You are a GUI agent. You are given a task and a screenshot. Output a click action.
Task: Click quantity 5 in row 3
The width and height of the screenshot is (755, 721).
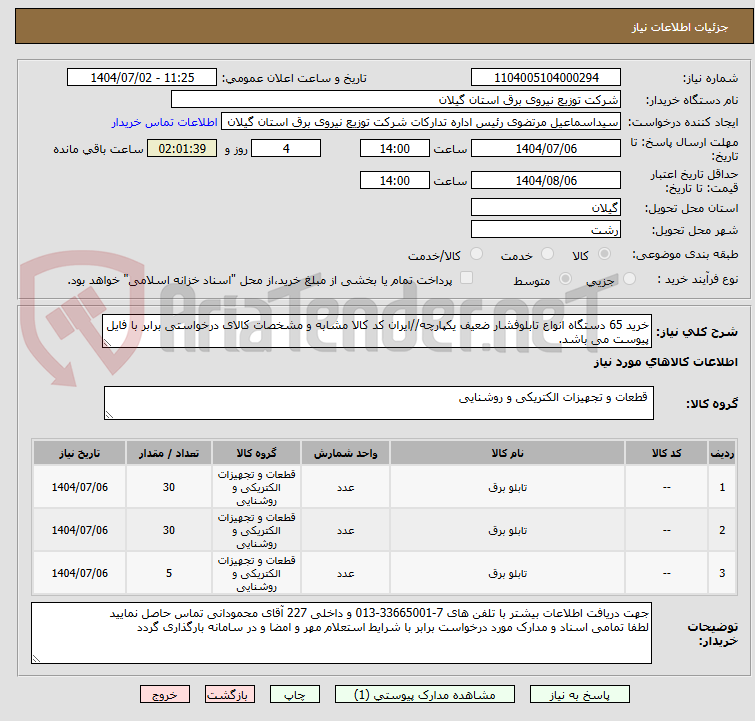click(x=169, y=573)
